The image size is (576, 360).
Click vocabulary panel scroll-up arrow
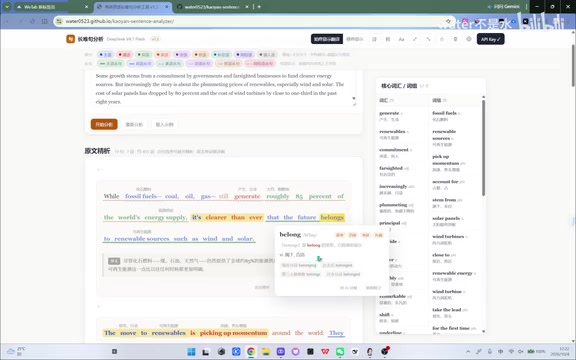point(483,97)
